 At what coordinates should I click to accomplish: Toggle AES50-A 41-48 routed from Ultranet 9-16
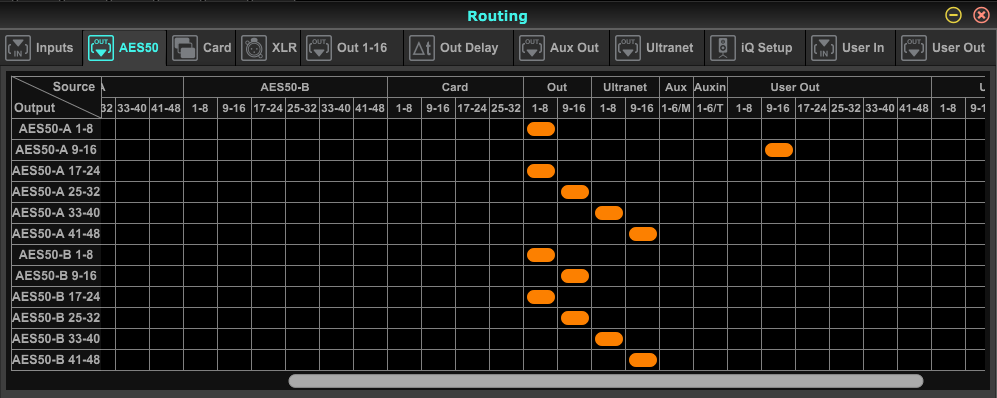click(x=643, y=234)
